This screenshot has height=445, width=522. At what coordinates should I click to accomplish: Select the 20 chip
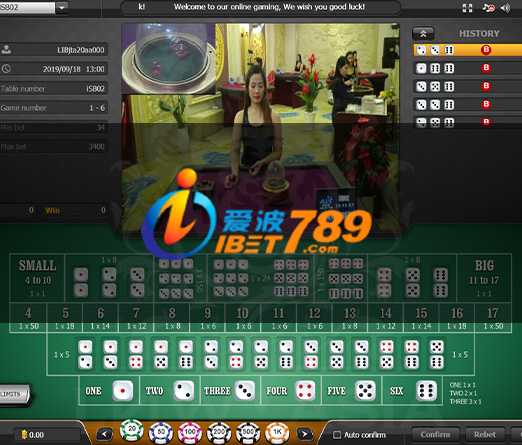(x=132, y=431)
